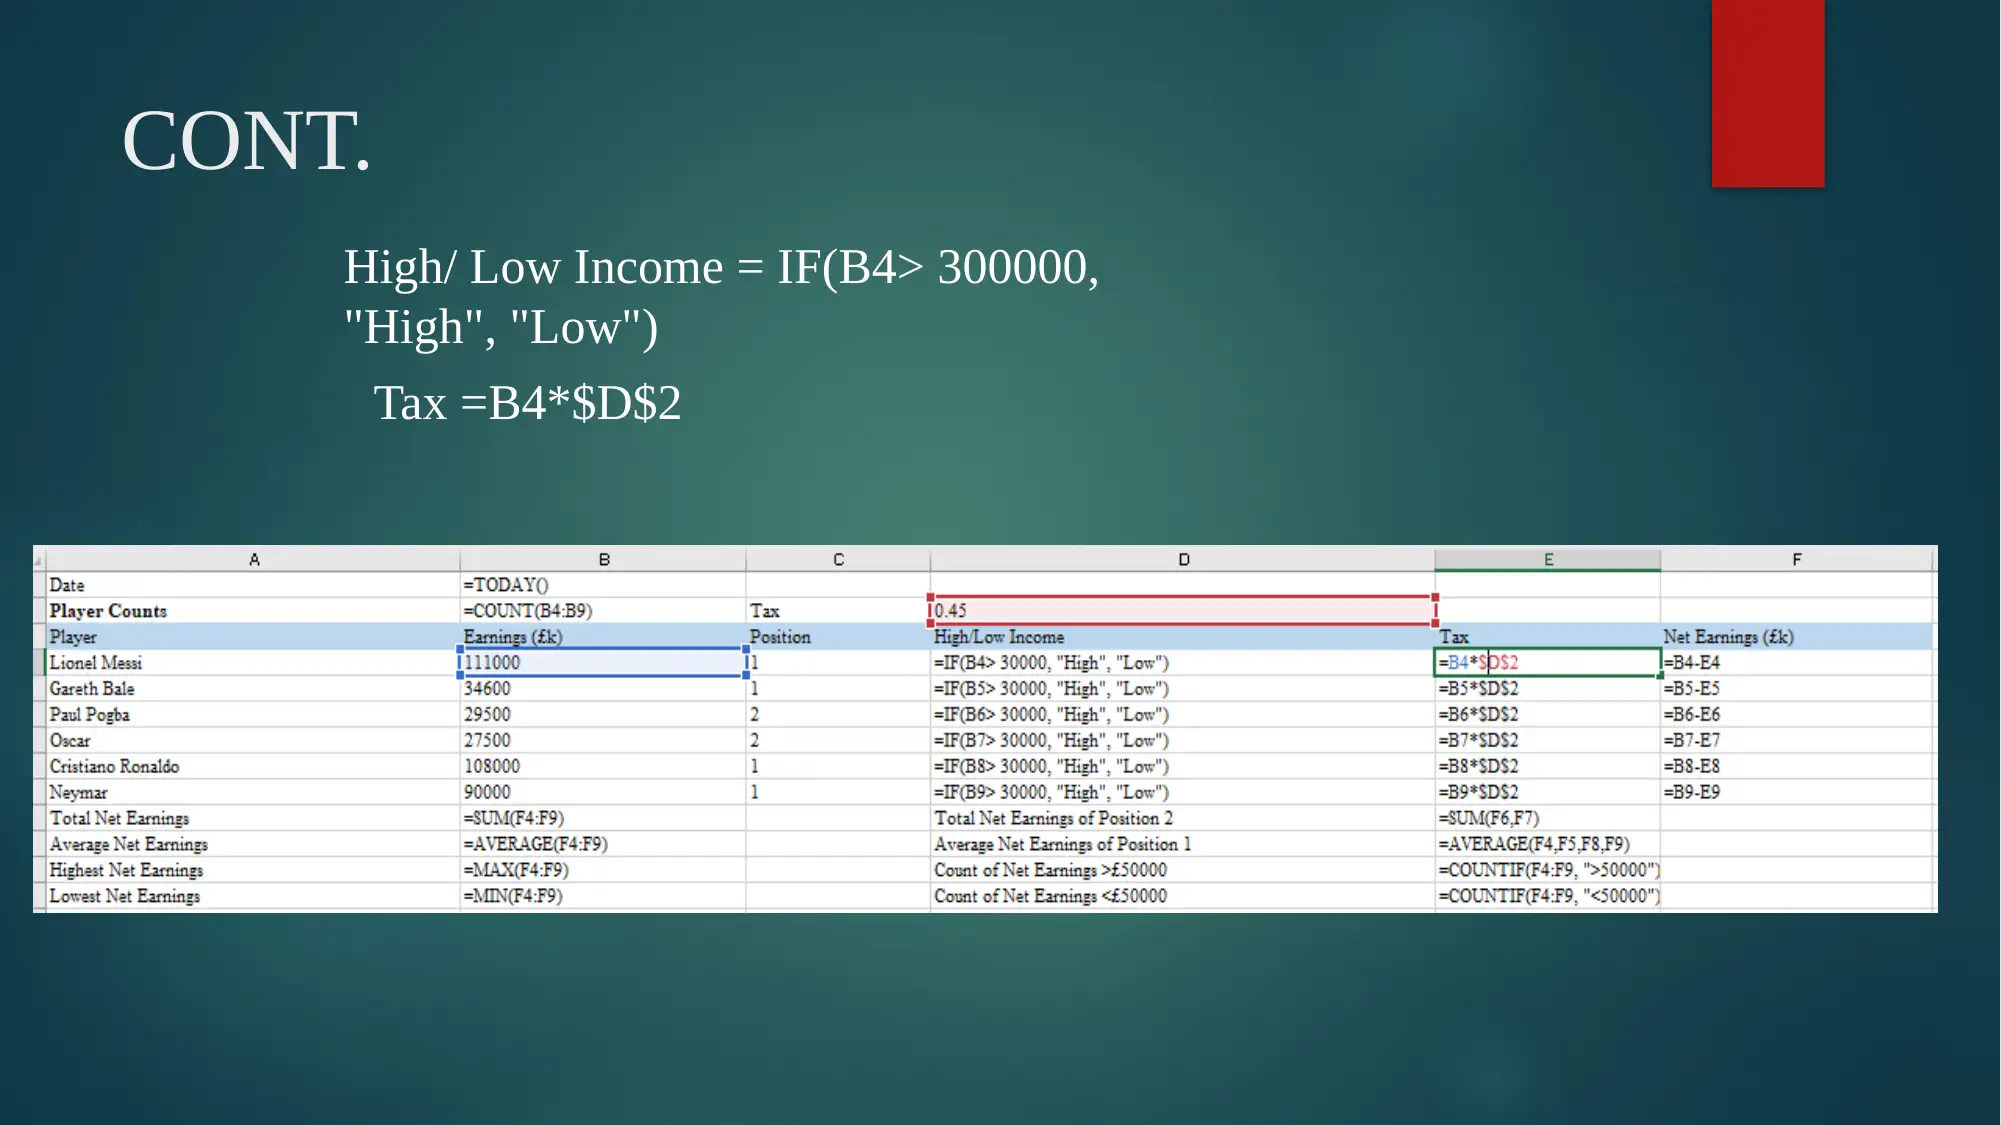Select column C header

pyautogui.click(x=838, y=560)
